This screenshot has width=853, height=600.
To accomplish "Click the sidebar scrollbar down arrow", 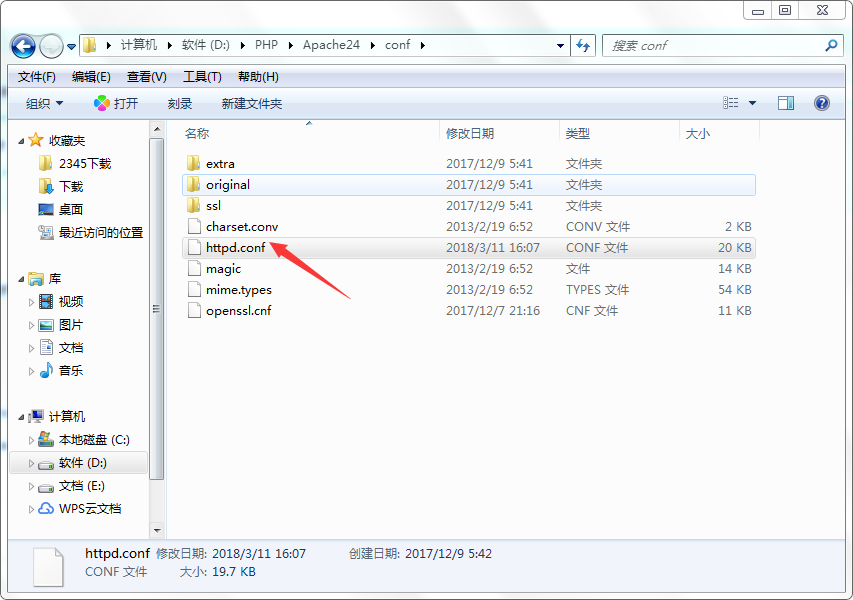I will pos(157,530).
